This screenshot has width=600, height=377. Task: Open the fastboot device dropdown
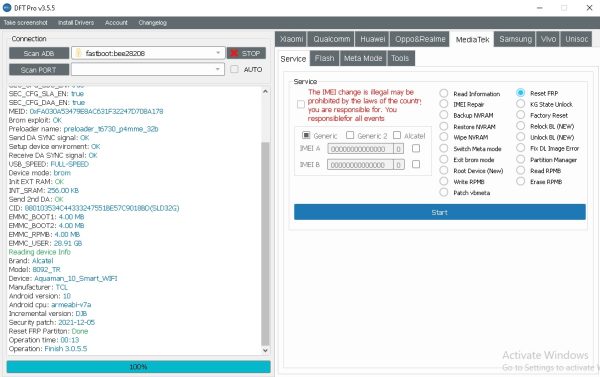148,53
